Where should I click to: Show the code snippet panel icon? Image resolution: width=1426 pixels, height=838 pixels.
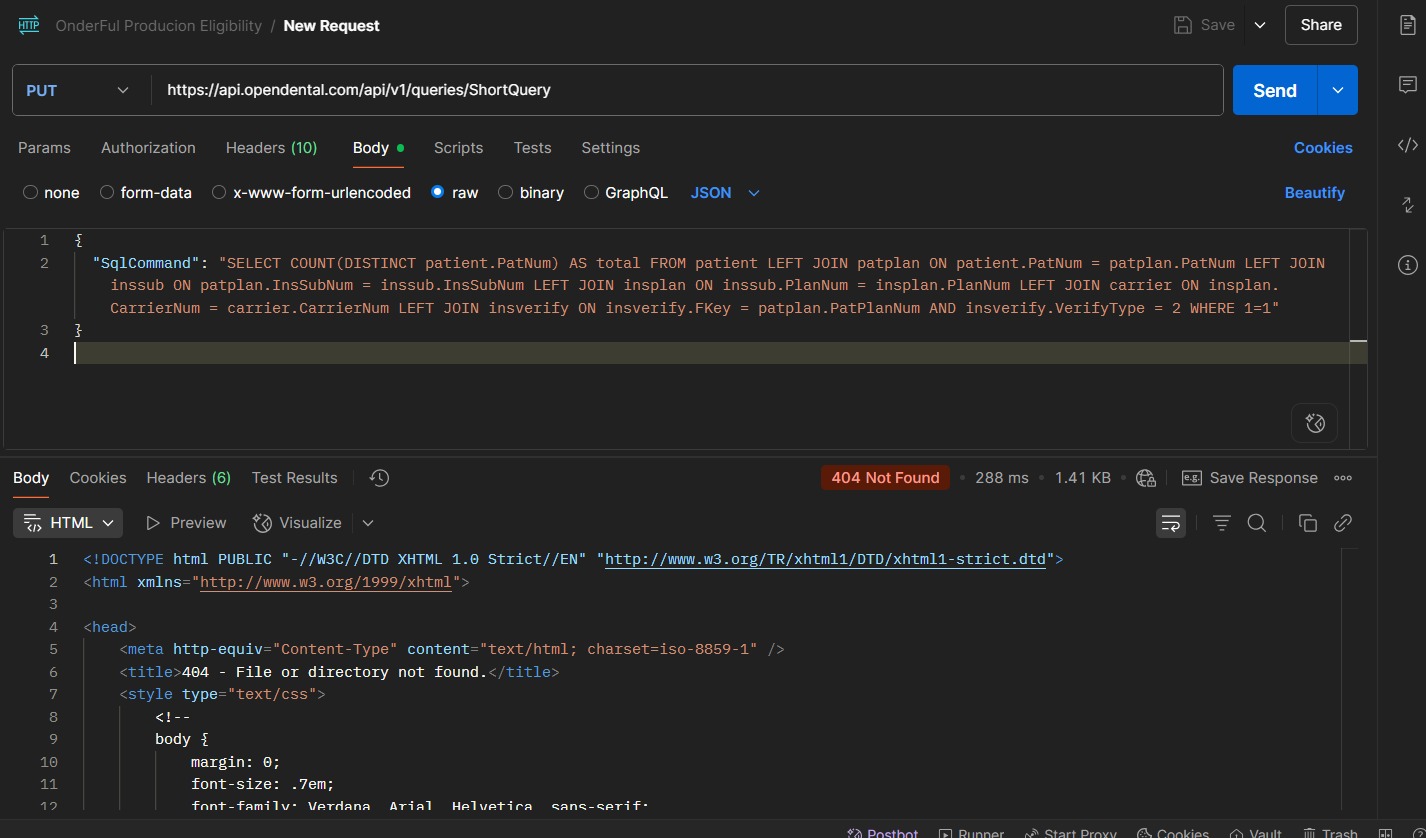(1407, 145)
